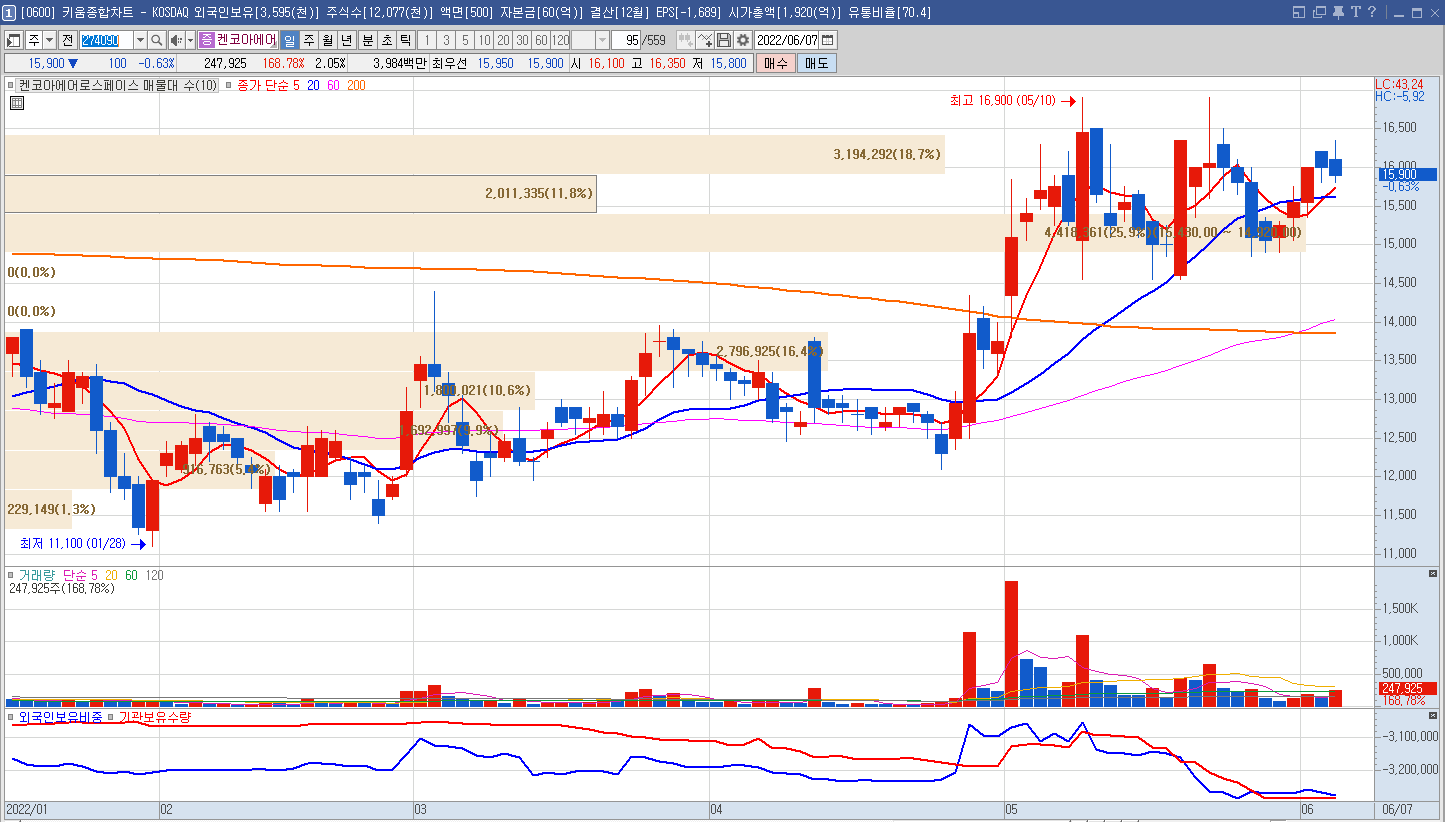Click the small square before 거래량 legend
Viewport: 1445px width, 822px height.
[12, 575]
